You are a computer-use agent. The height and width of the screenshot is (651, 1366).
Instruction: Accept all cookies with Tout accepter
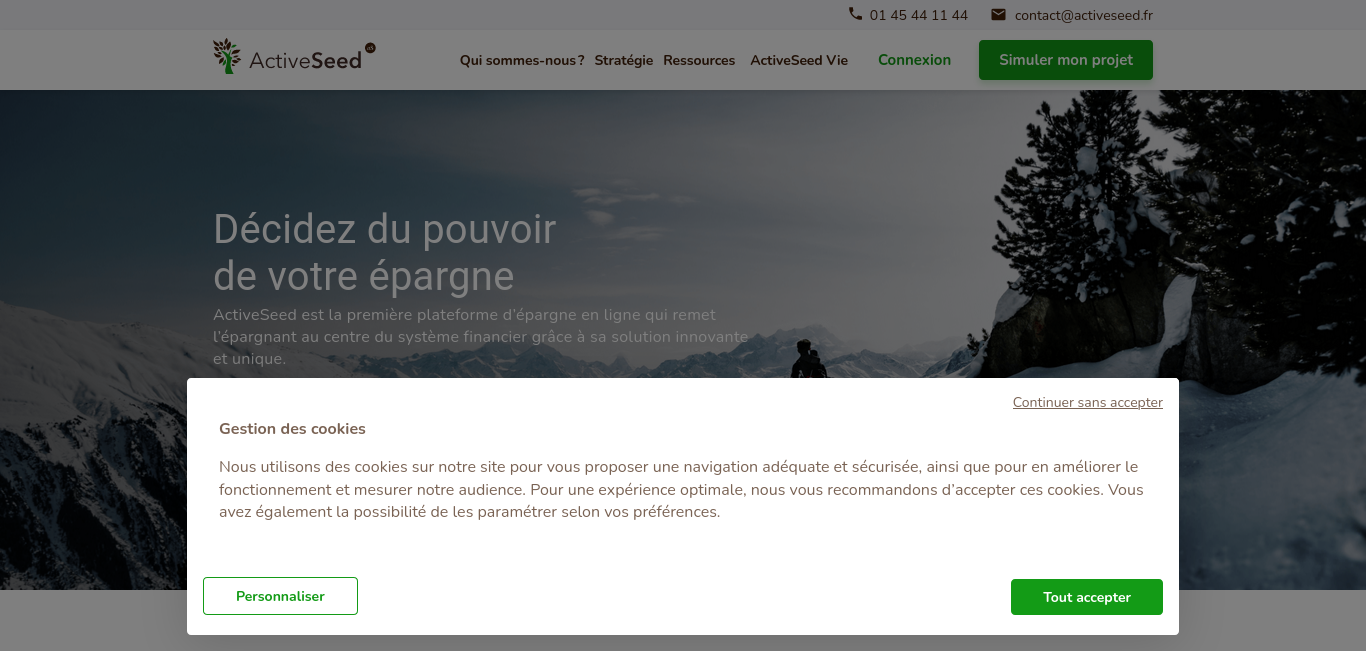1087,597
